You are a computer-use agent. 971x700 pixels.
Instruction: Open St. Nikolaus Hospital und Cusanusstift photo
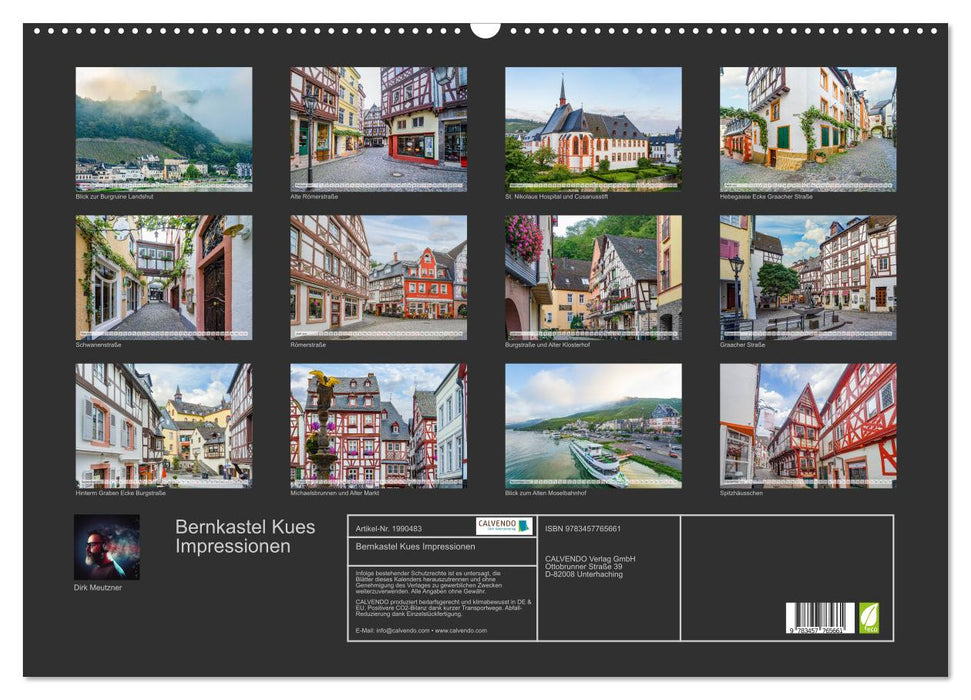(x=593, y=129)
